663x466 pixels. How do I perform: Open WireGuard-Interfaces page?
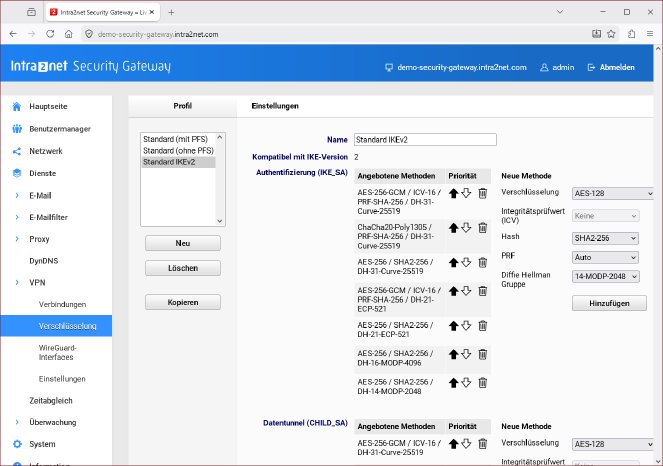[x=58, y=352]
